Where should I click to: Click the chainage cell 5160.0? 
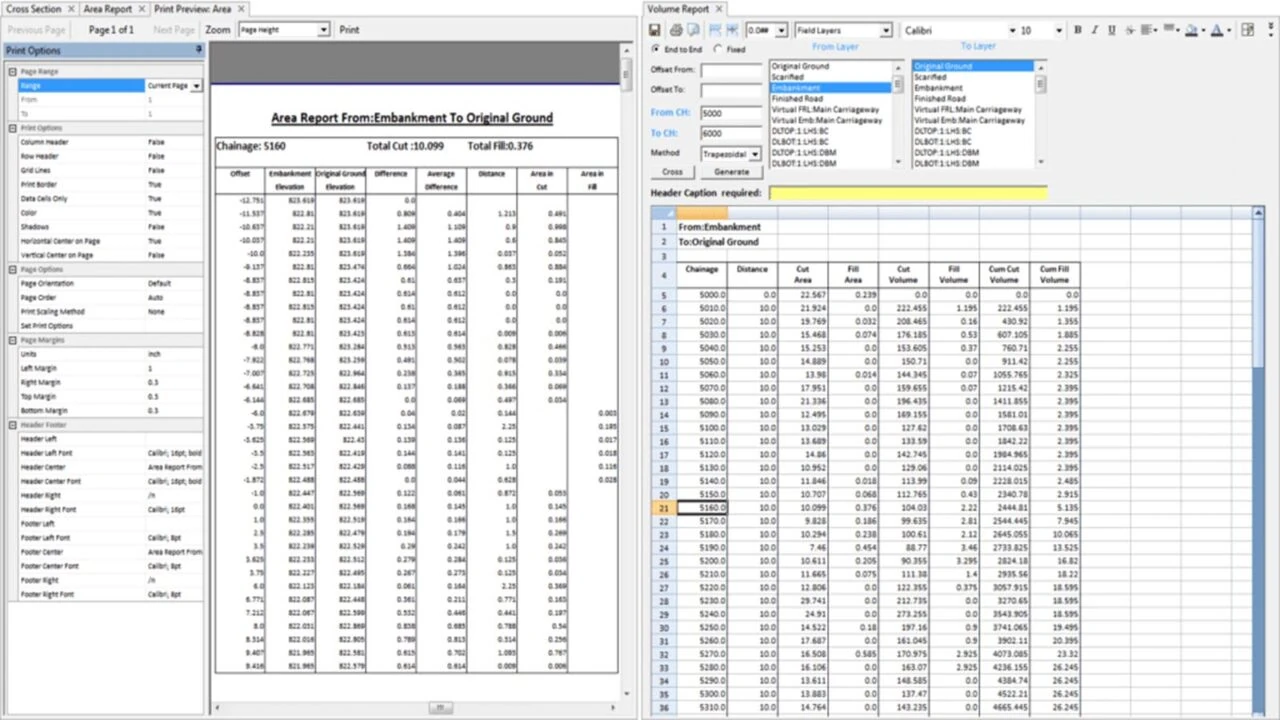[702, 508]
